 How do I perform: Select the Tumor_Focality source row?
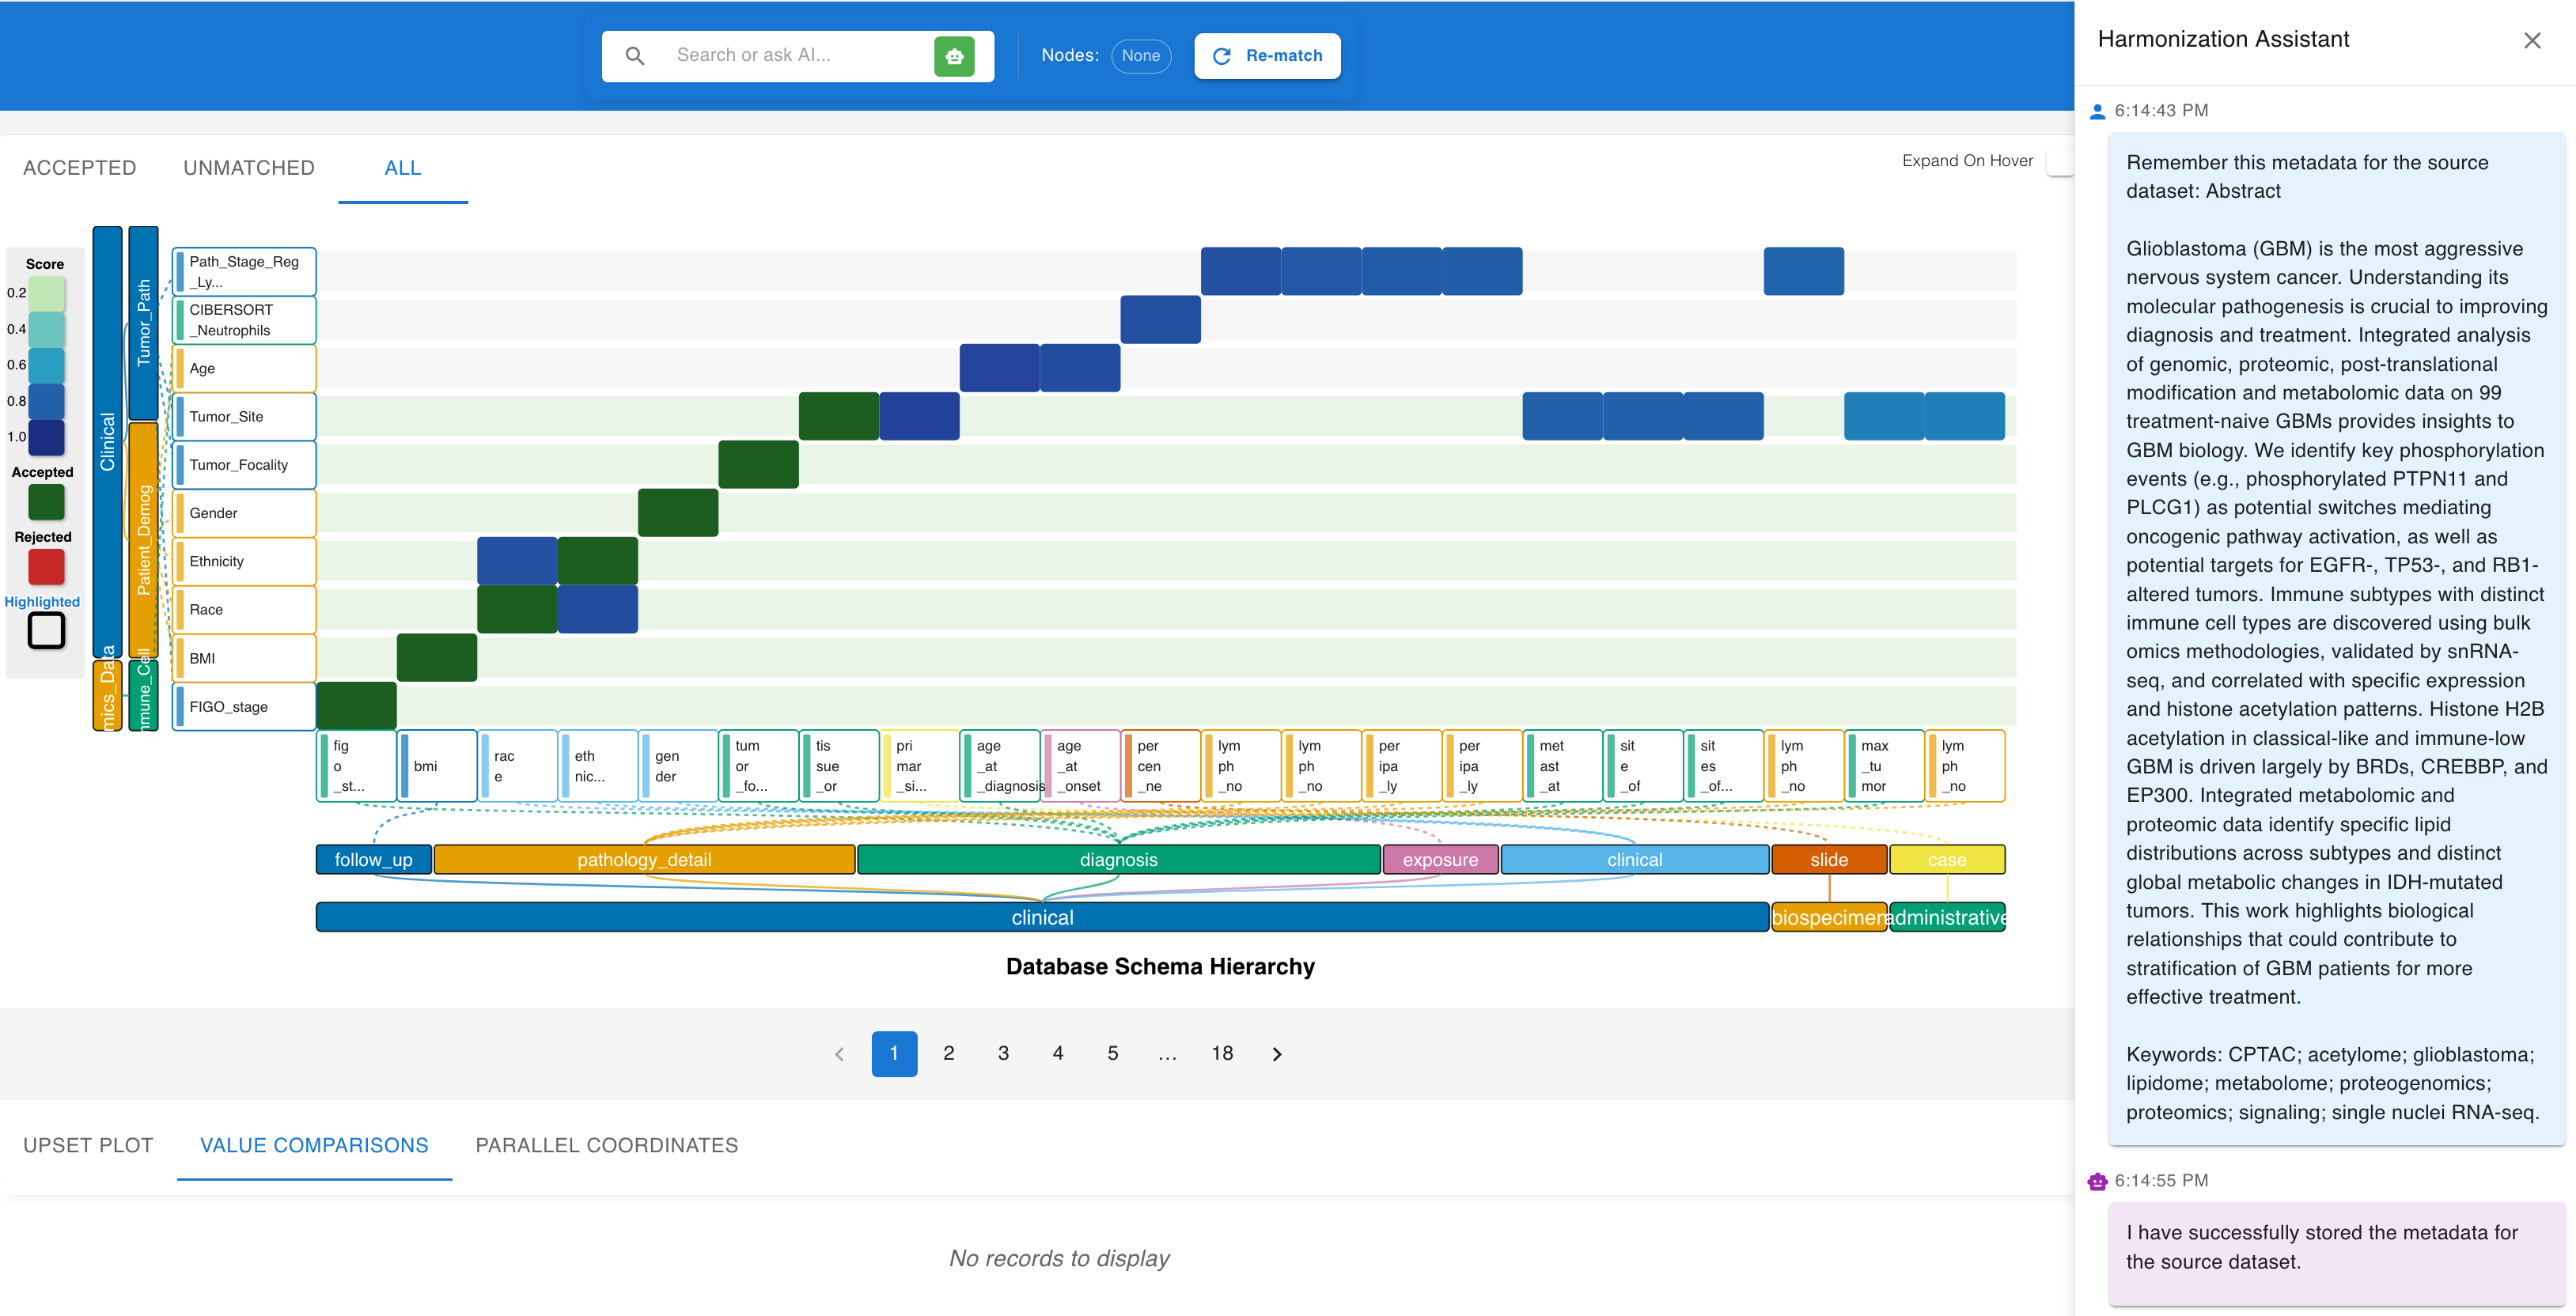(x=244, y=465)
